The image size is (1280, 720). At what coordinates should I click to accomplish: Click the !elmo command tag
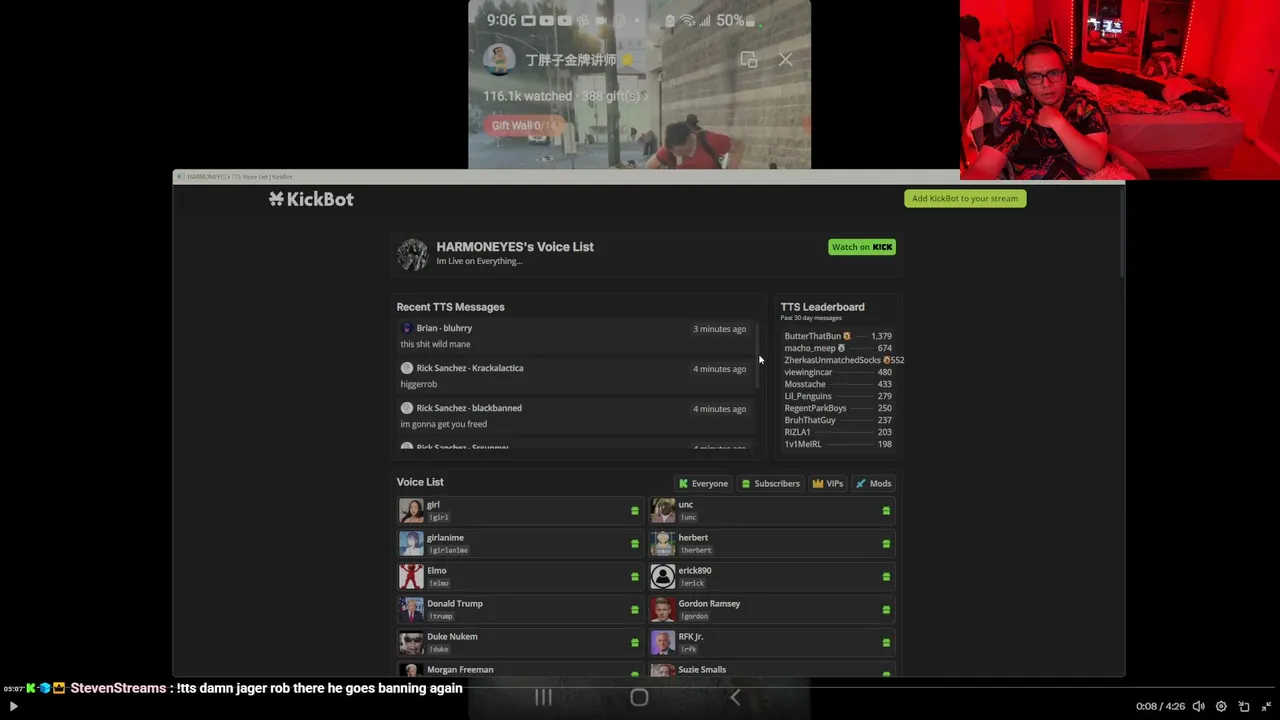pyautogui.click(x=438, y=583)
